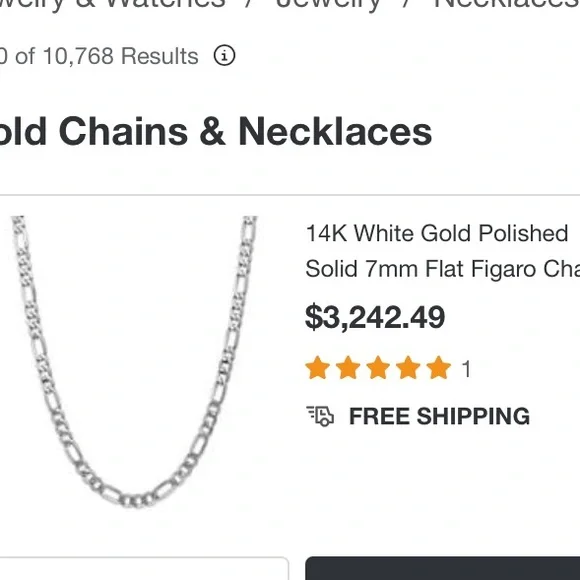Viewport: 580px width, 580px height.
Task: Select the last orange rating star
Action: pyautogui.click(x=438, y=368)
